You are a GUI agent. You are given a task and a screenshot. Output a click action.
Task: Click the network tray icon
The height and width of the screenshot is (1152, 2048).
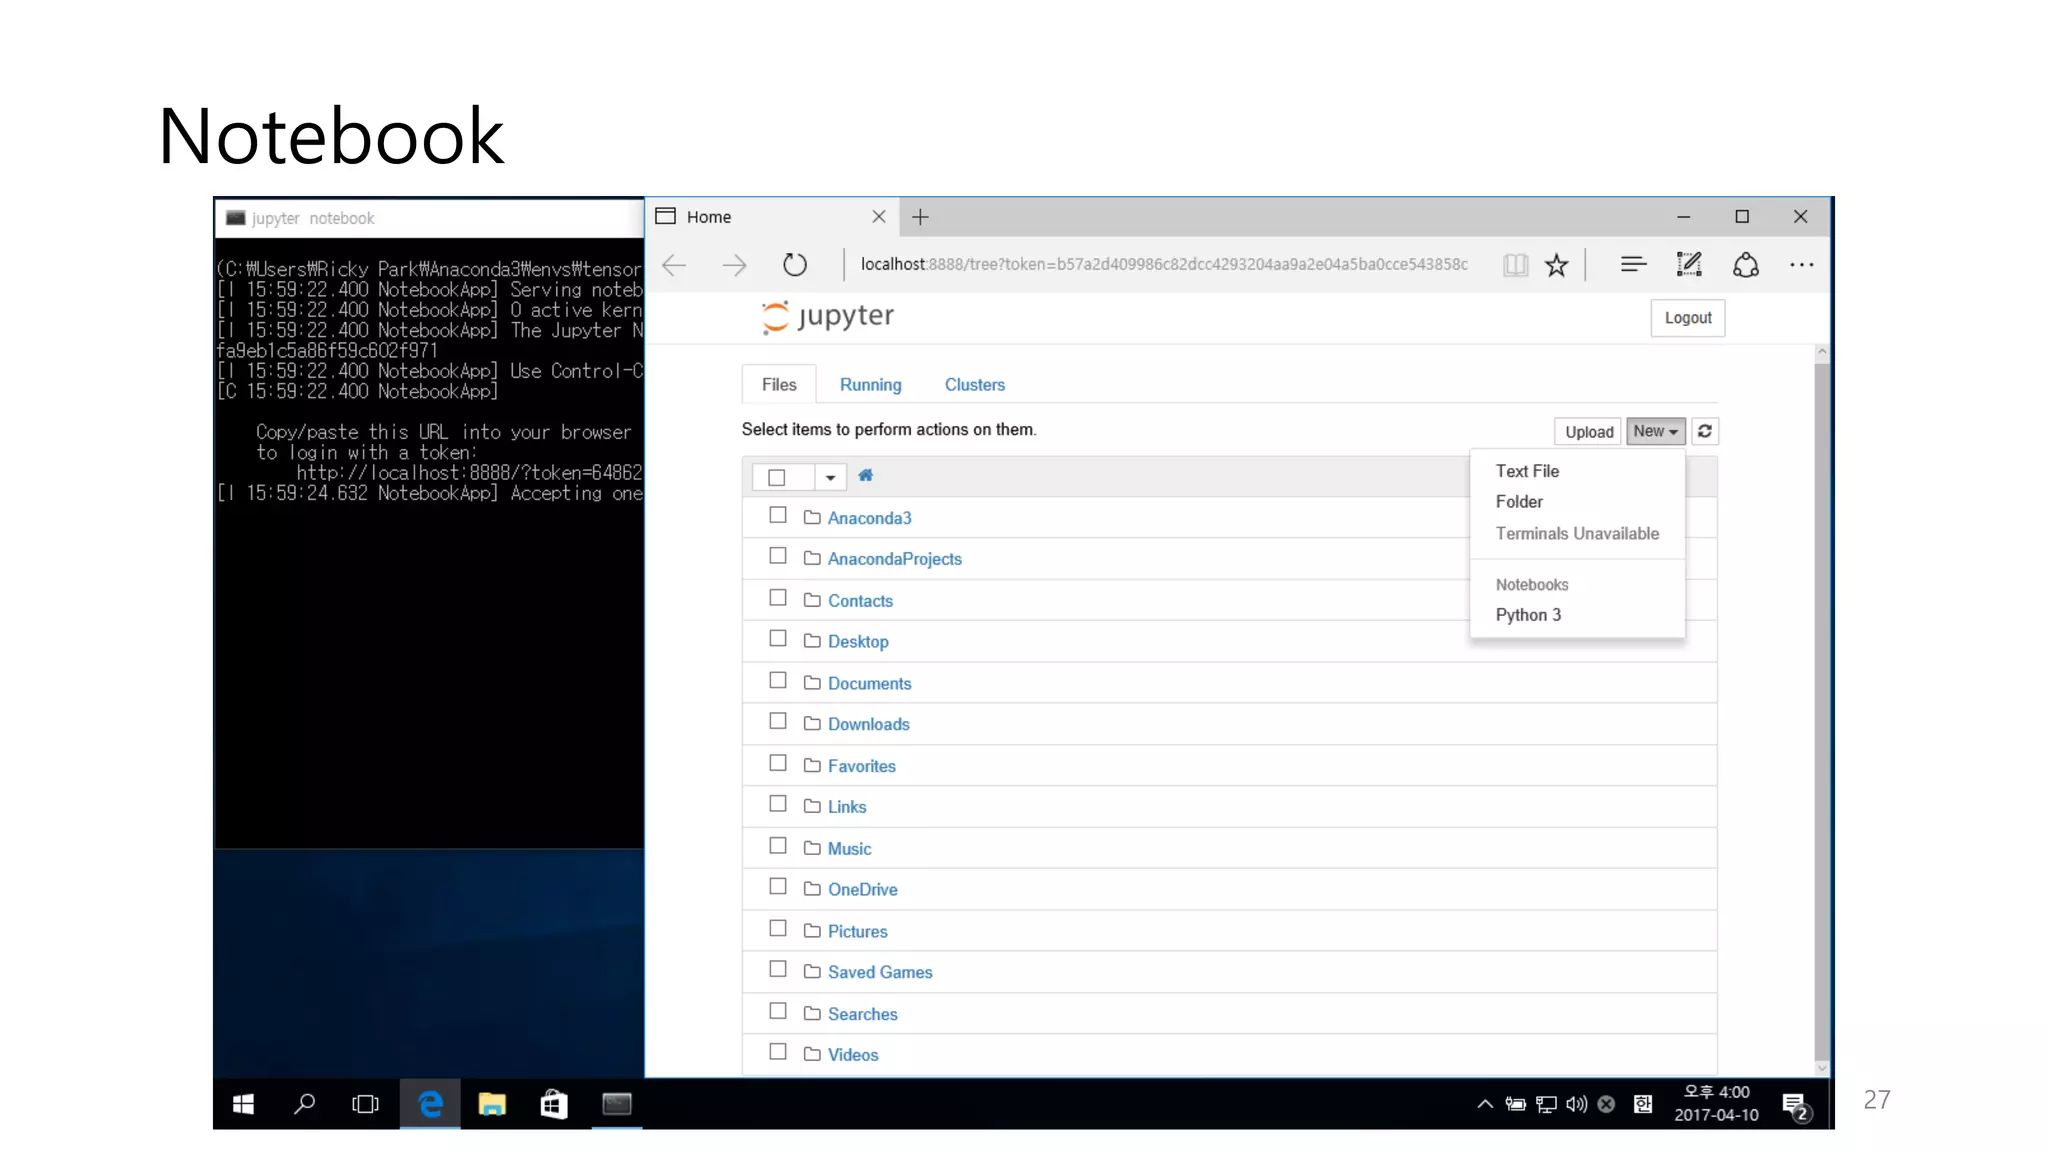tap(1546, 1104)
